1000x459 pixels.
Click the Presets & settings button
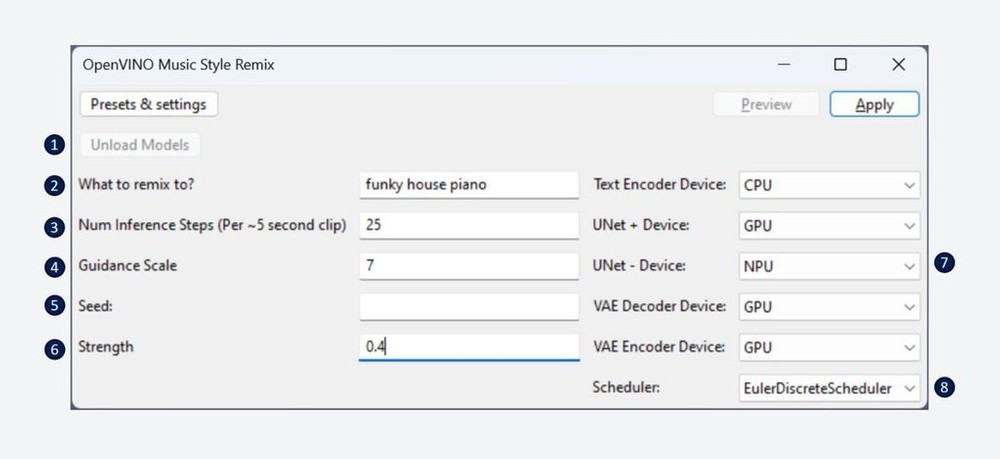[148, 104]
